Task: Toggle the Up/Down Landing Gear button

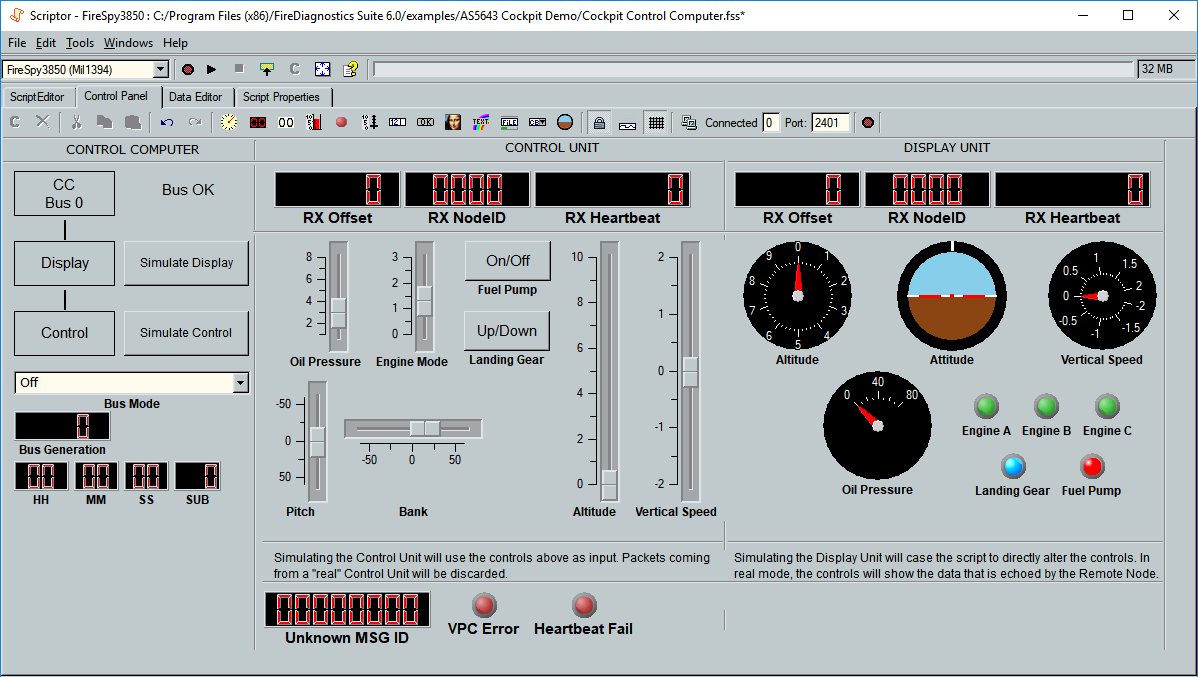Action: 506,330
